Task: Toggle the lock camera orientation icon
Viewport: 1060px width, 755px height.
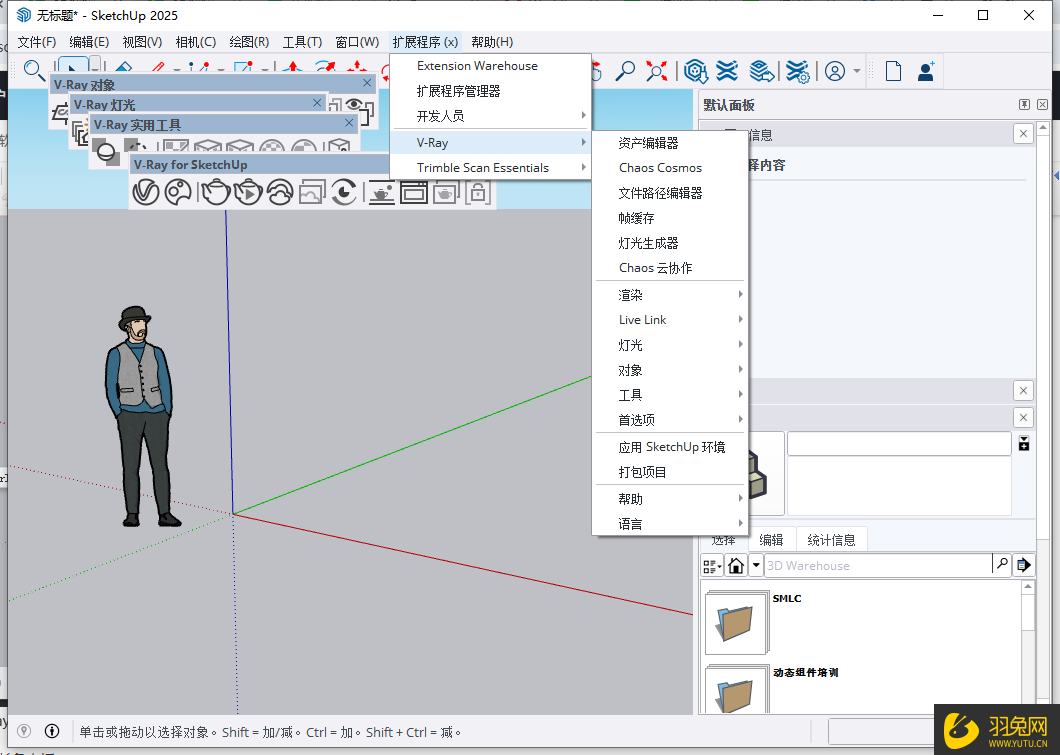Action: tap(477, 192)
